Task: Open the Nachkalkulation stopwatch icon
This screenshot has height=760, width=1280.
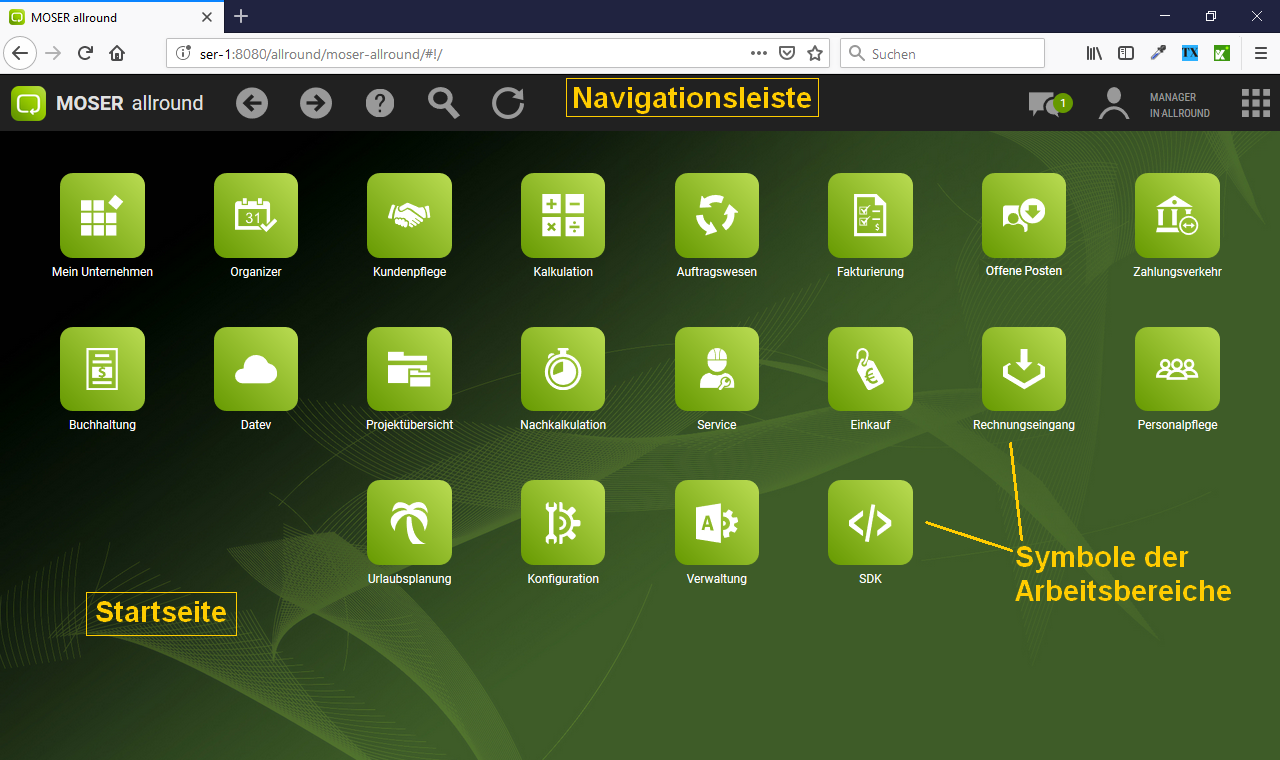Action: [563, 369]
